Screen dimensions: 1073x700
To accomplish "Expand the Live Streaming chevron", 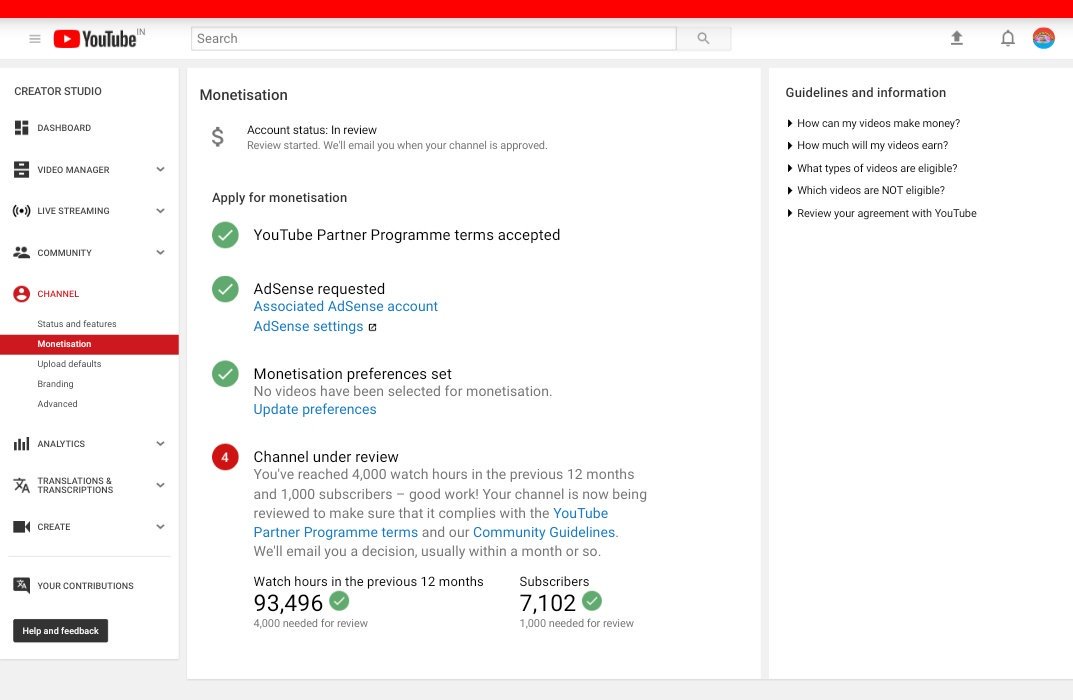I will pyautogui.click(x=160, y=211).
